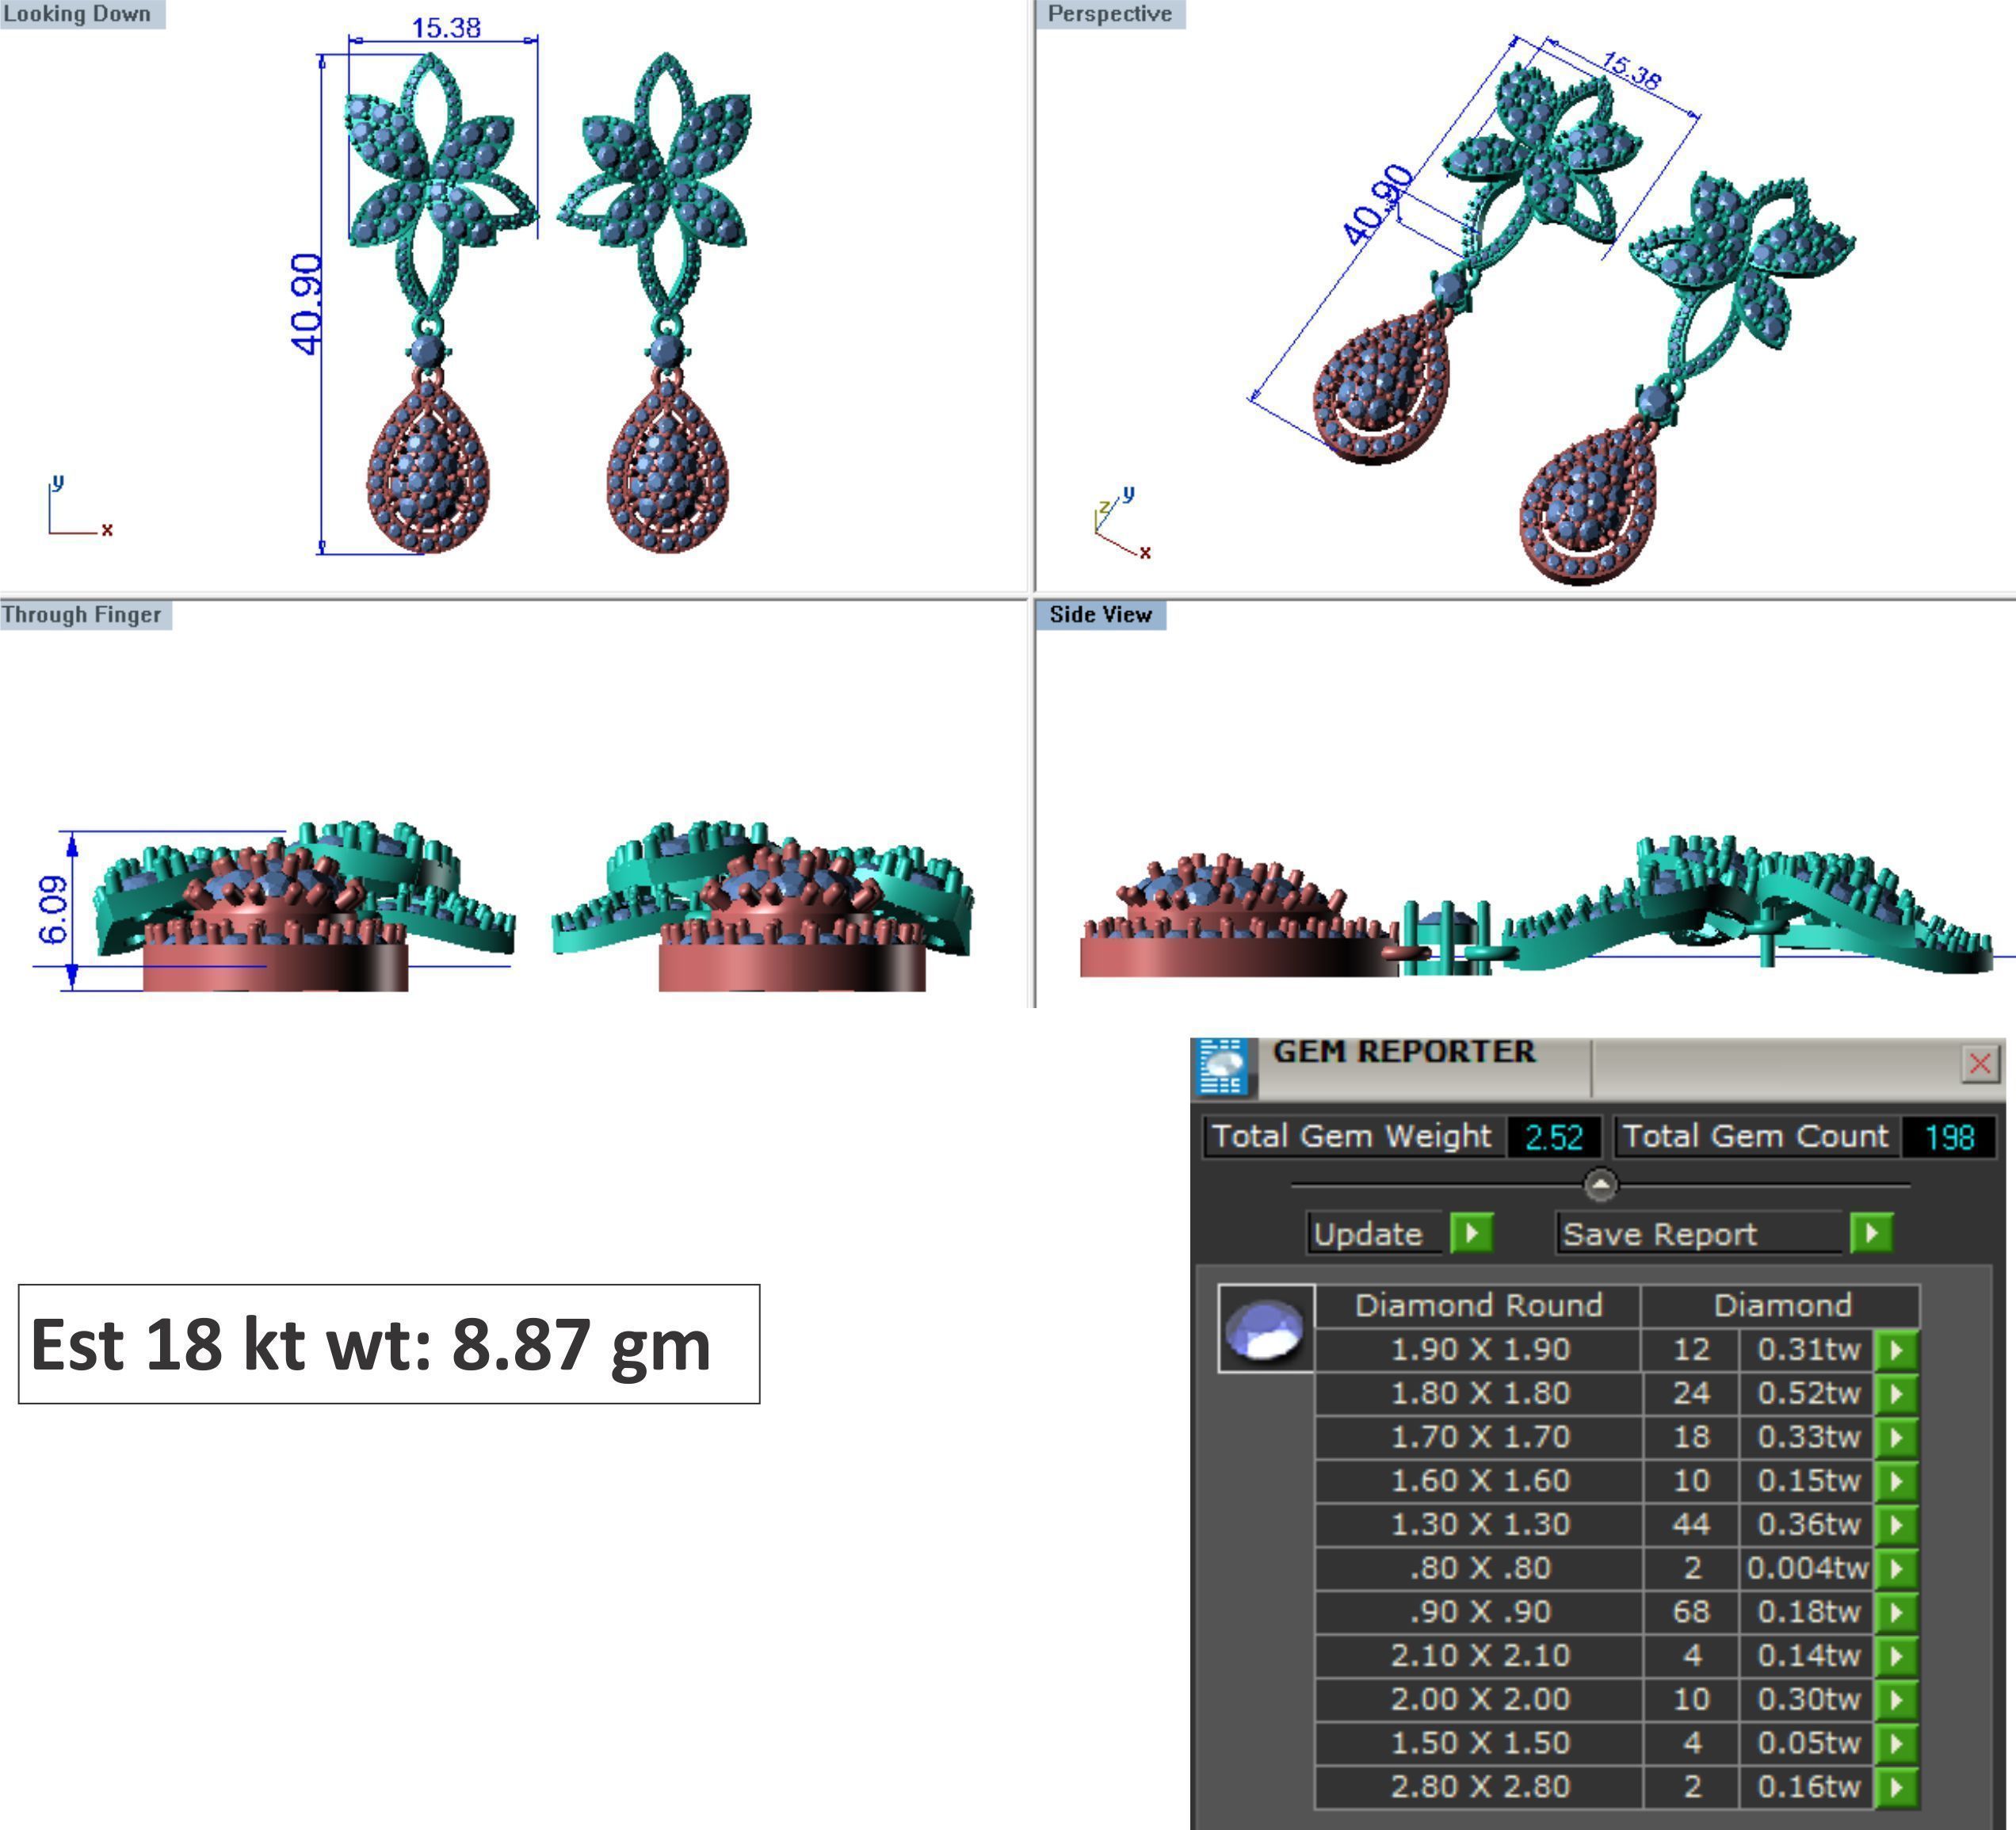Click the 0.004tw weight cell

pos(1807,1568)
